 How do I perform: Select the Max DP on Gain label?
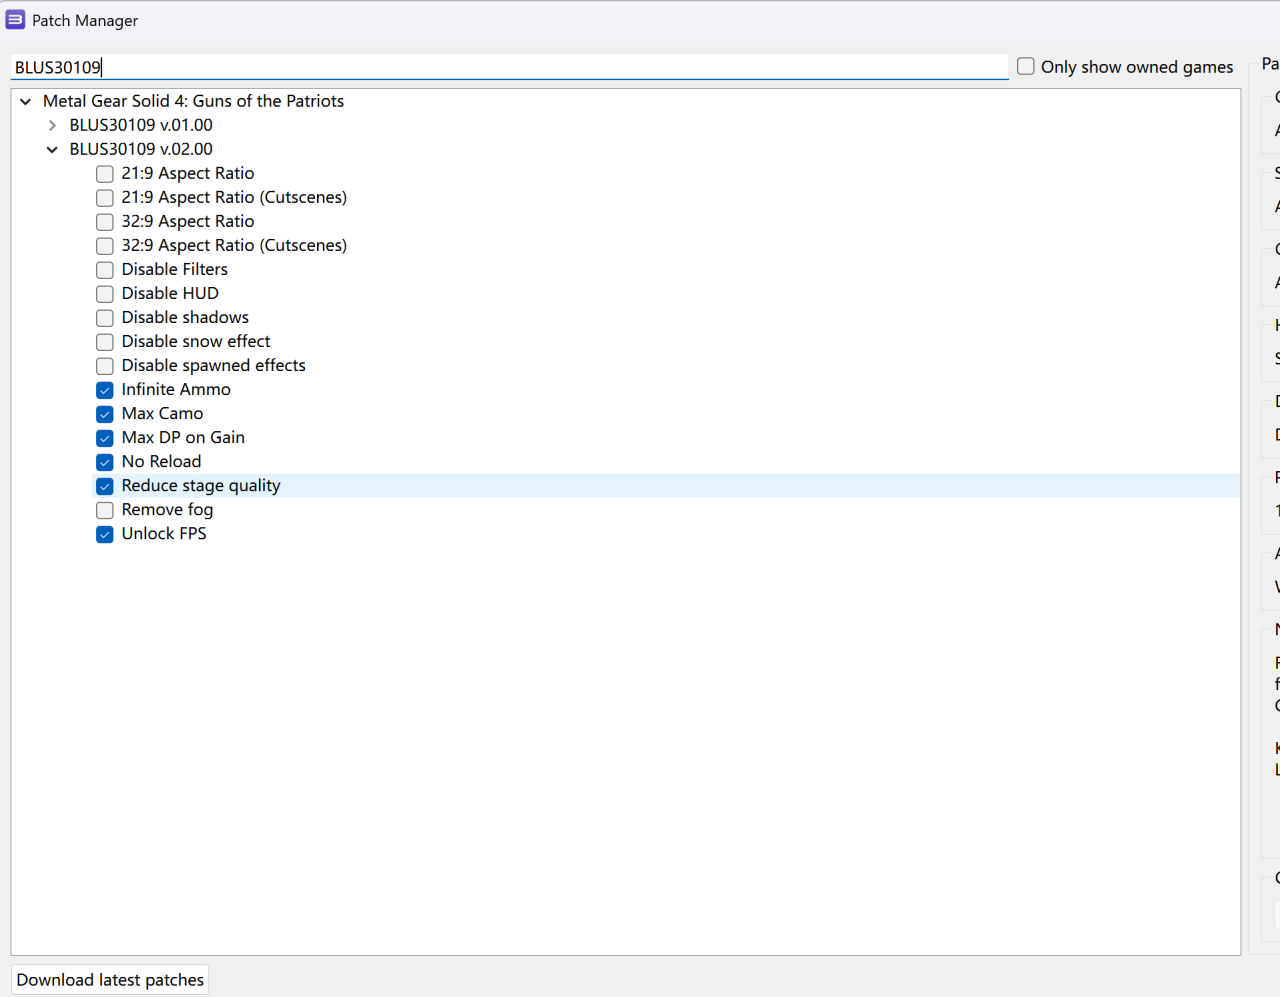click(x=183, y=437)
